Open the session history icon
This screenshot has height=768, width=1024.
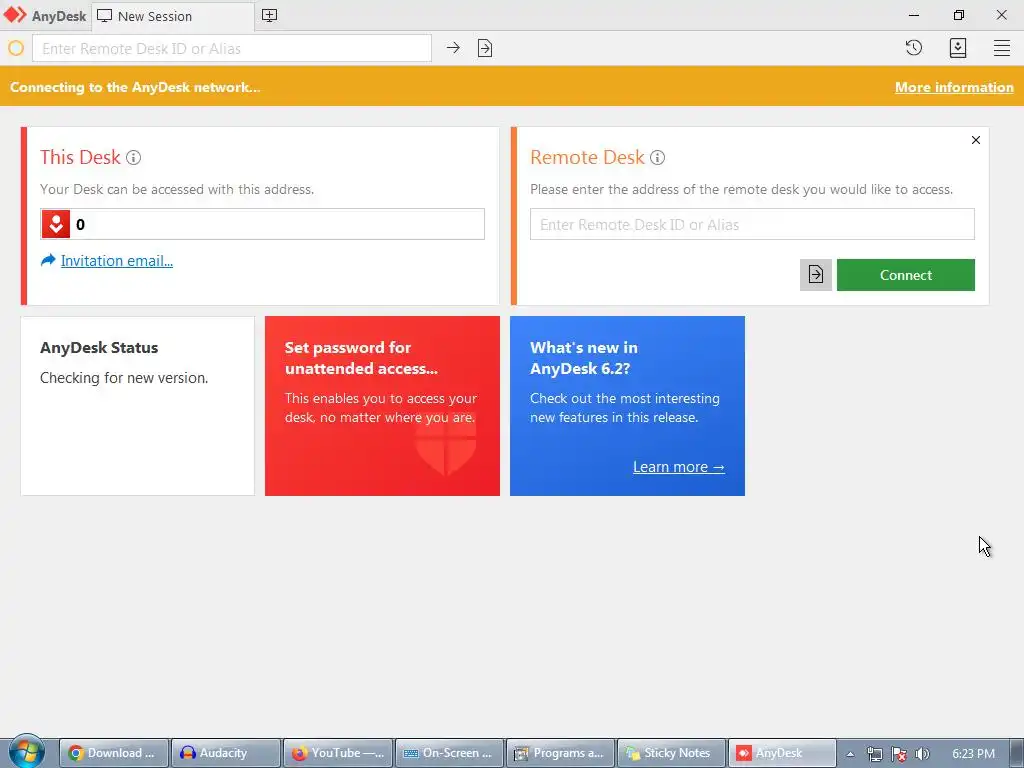(x=914, y=48)
